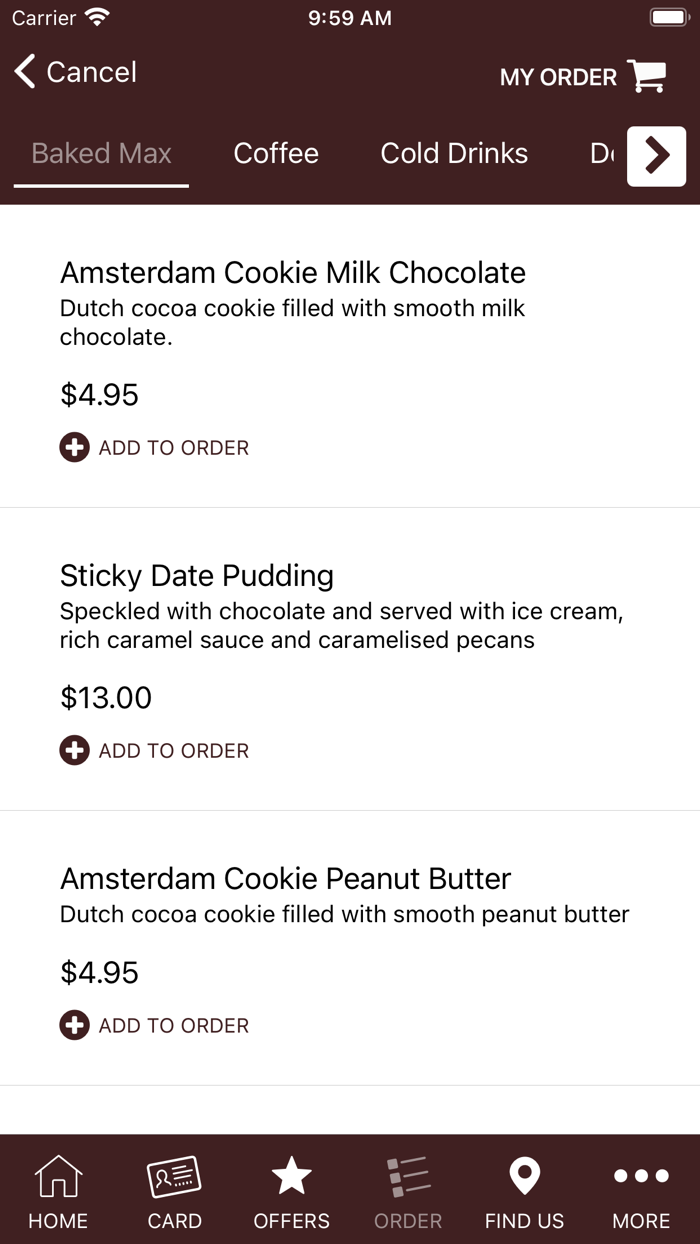Switch to the Coffee category tab
The image size is (700, 1244).
click(276, 153)
